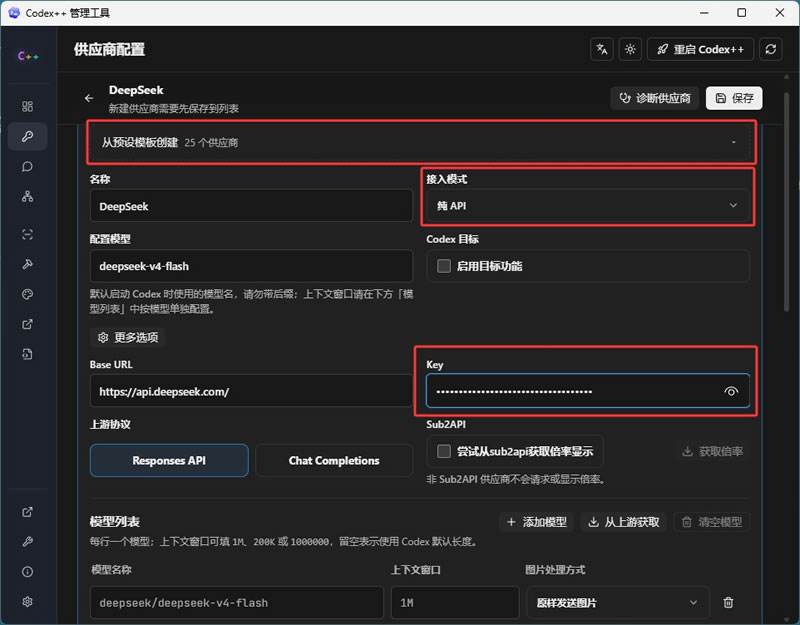Open the hammer tool icon in sidebar
The width and height of the screenshot is (800, 625).
(28, 264)
